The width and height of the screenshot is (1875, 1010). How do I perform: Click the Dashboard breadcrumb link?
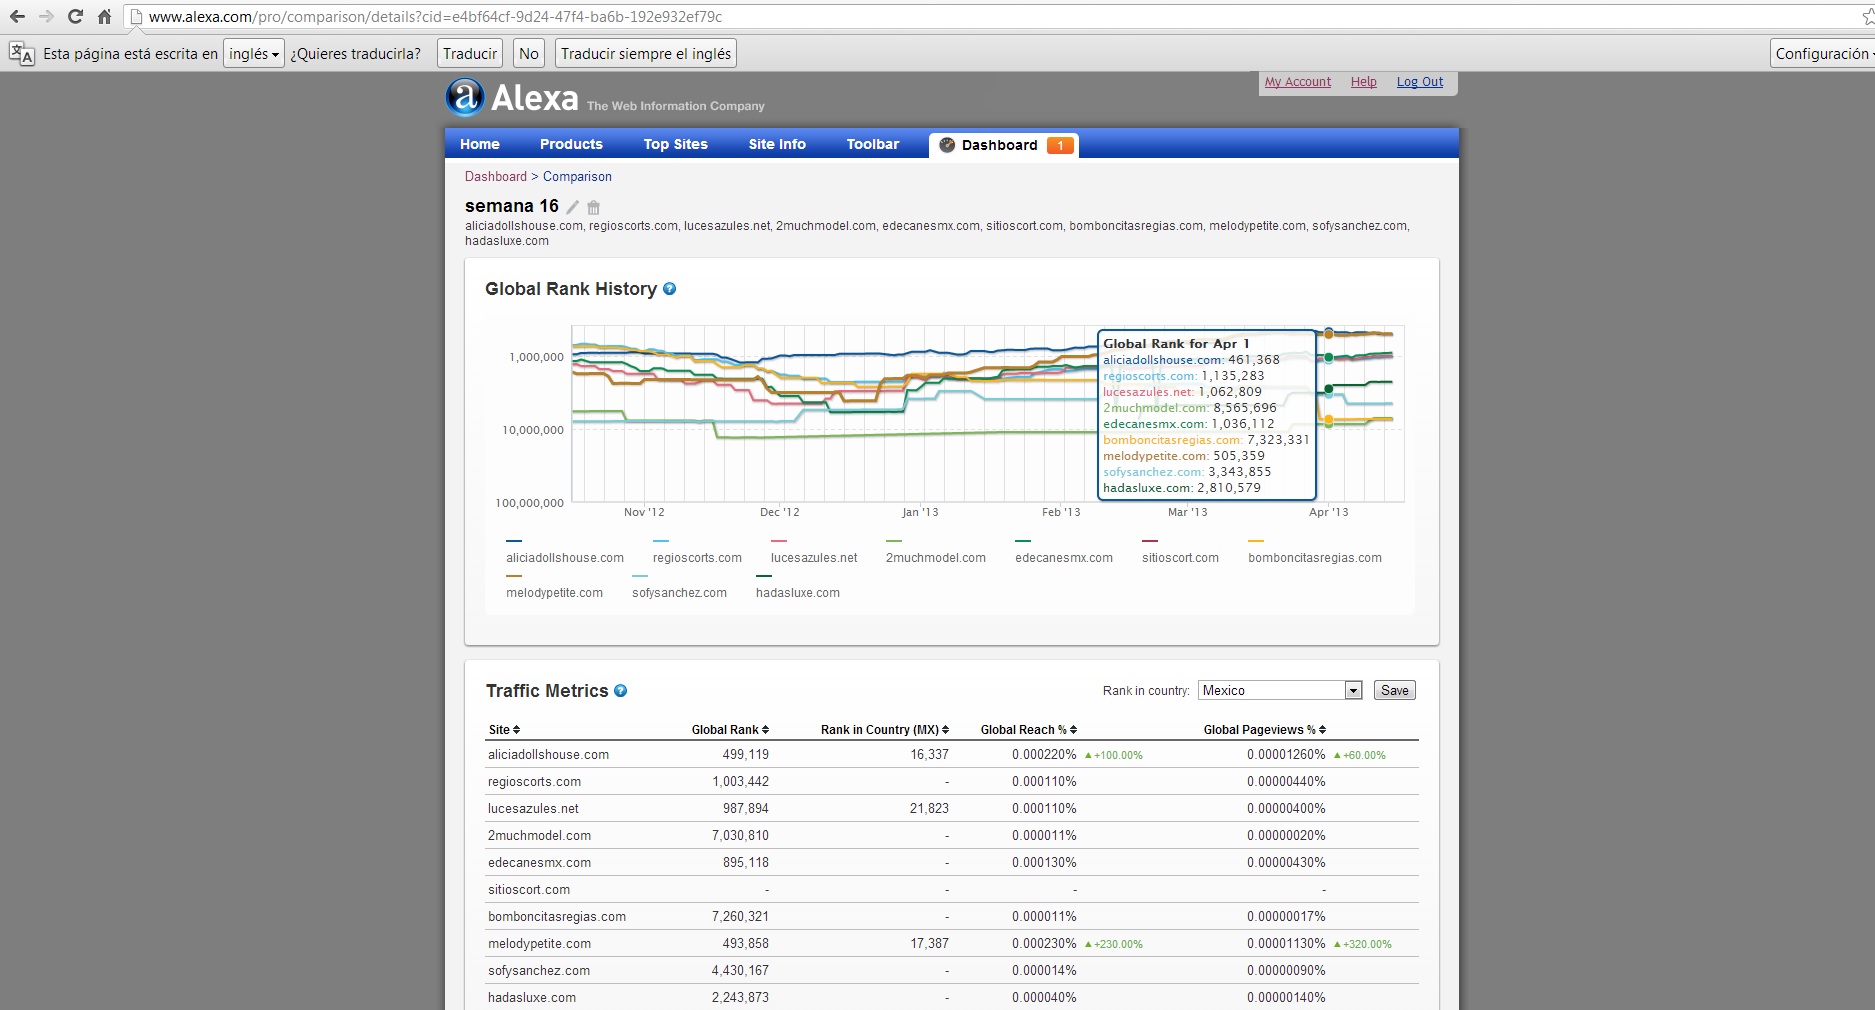(x=496, y=177)
